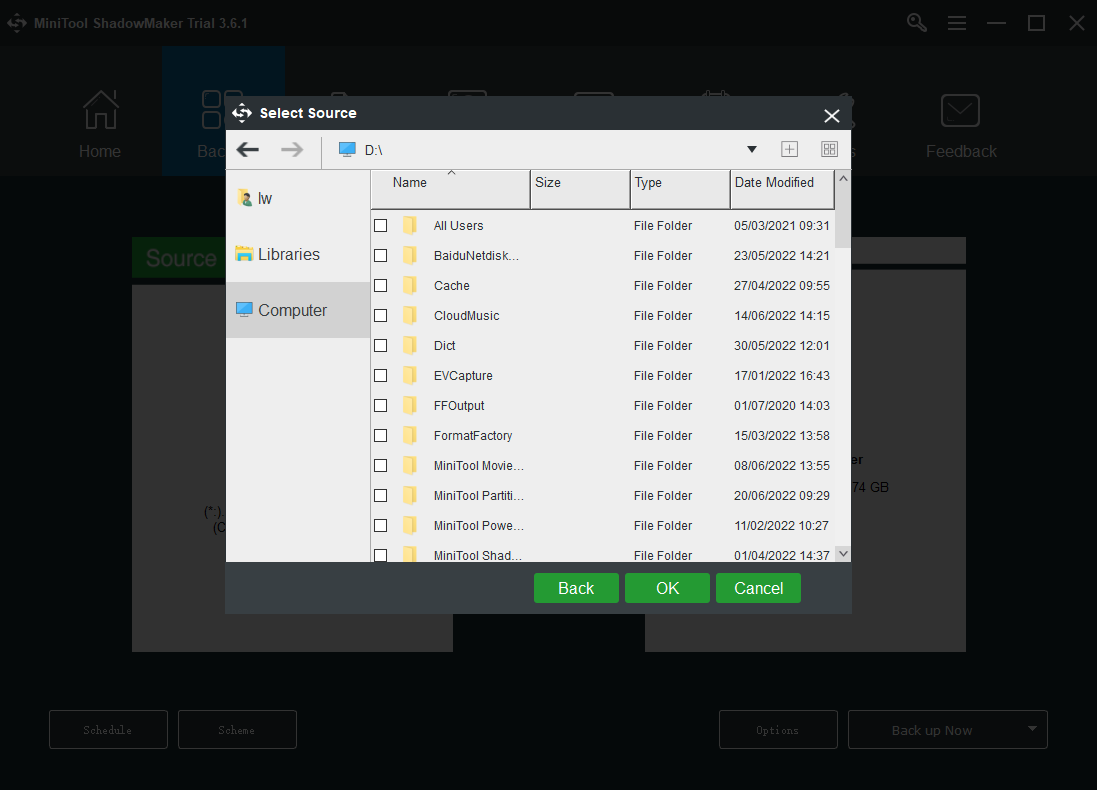
Task: Click the date 01/07/2020 14:03
Action: [x=781, y=405]
